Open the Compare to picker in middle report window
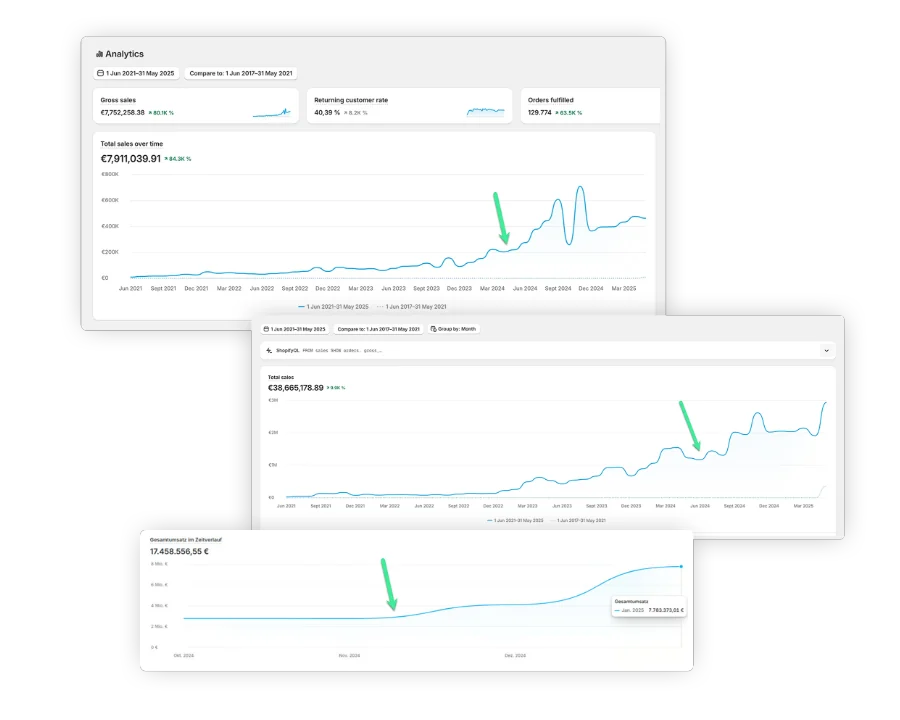This screenshot has width=900, height=720. pos(378,329)
